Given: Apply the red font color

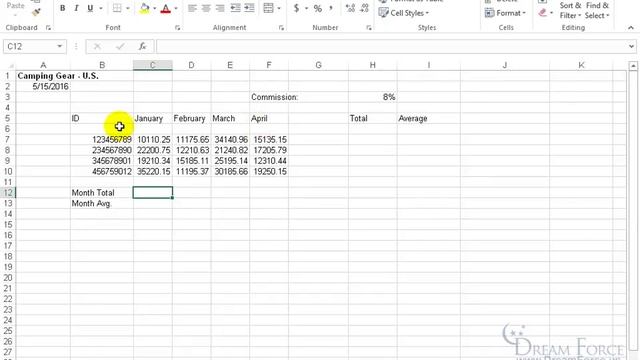Looking at the screenshot, I should coord(166,8).
